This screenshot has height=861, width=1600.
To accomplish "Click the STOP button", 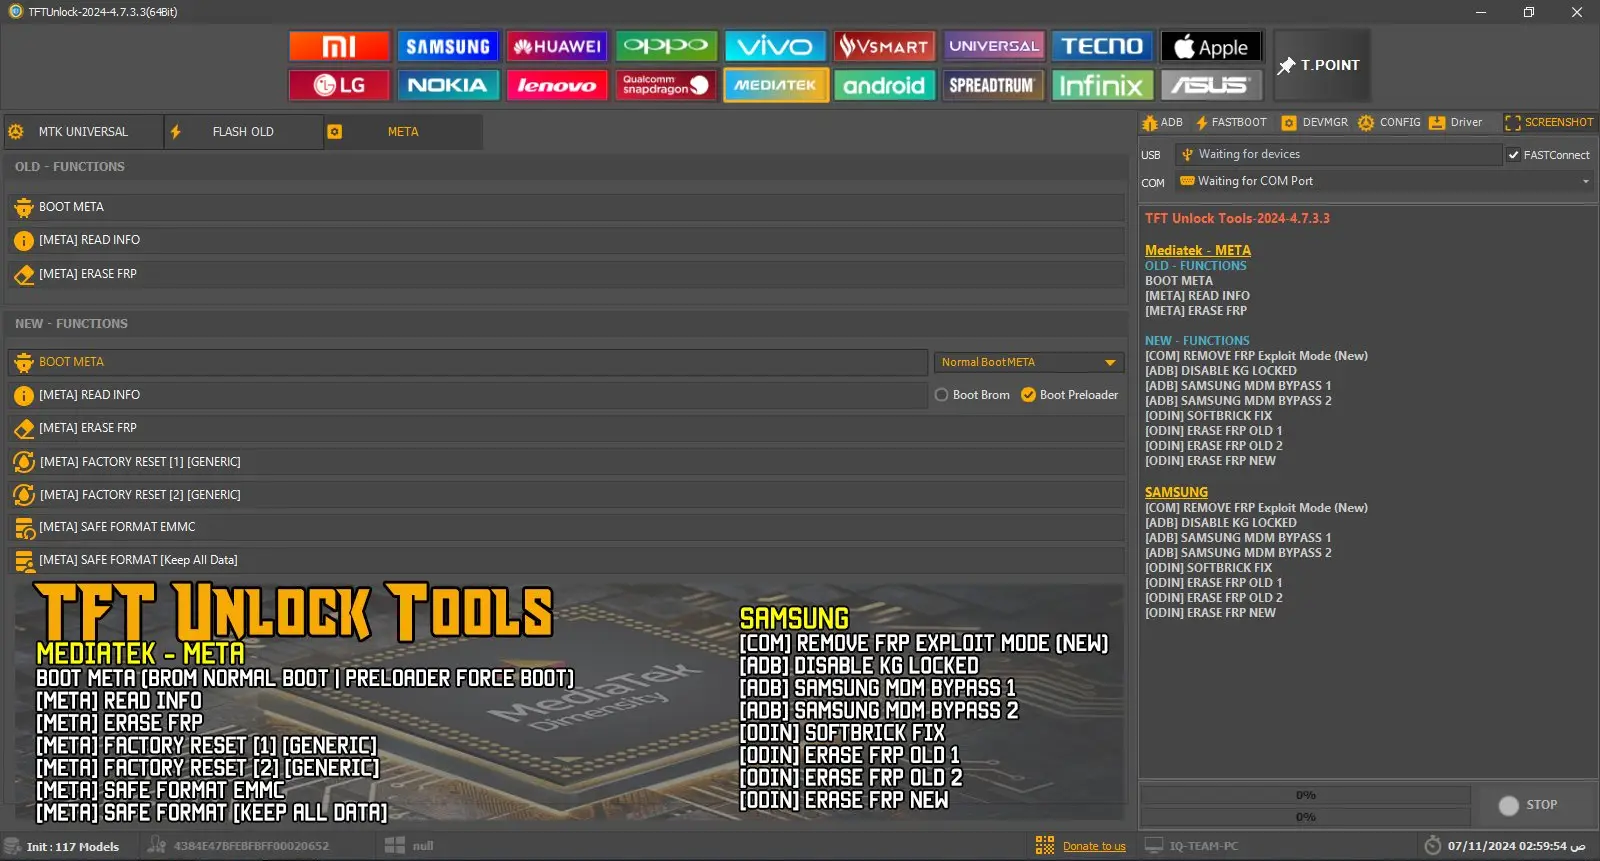I will (x=1528, y=805).
